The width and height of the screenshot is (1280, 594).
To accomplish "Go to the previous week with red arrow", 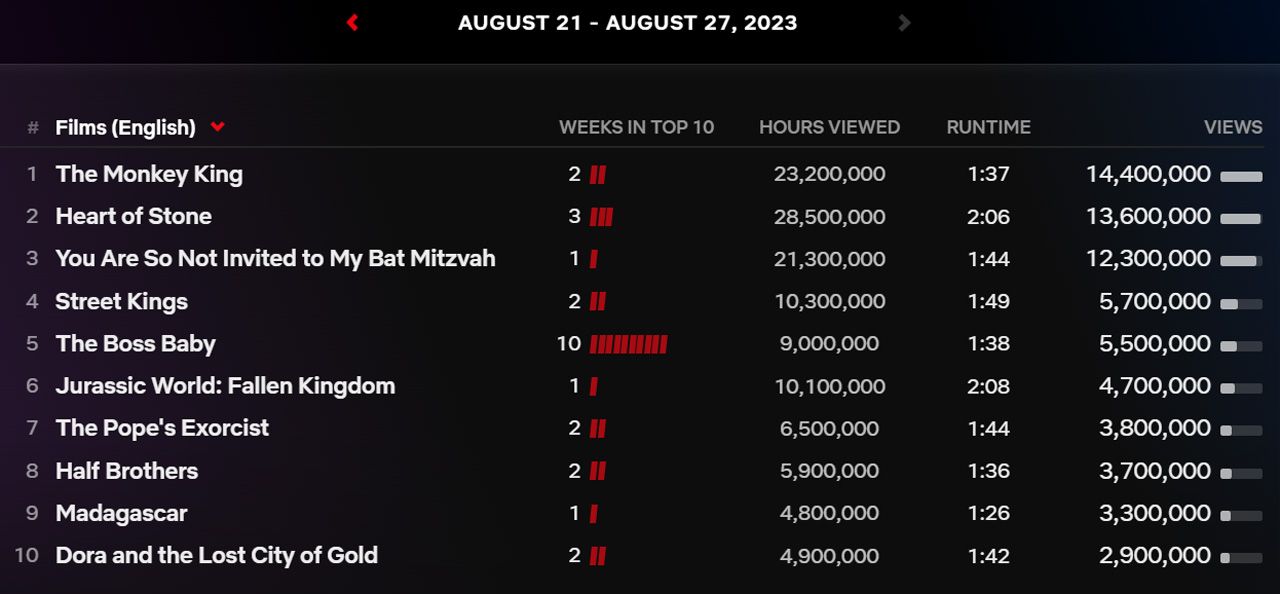I will [x=352, y=23].
